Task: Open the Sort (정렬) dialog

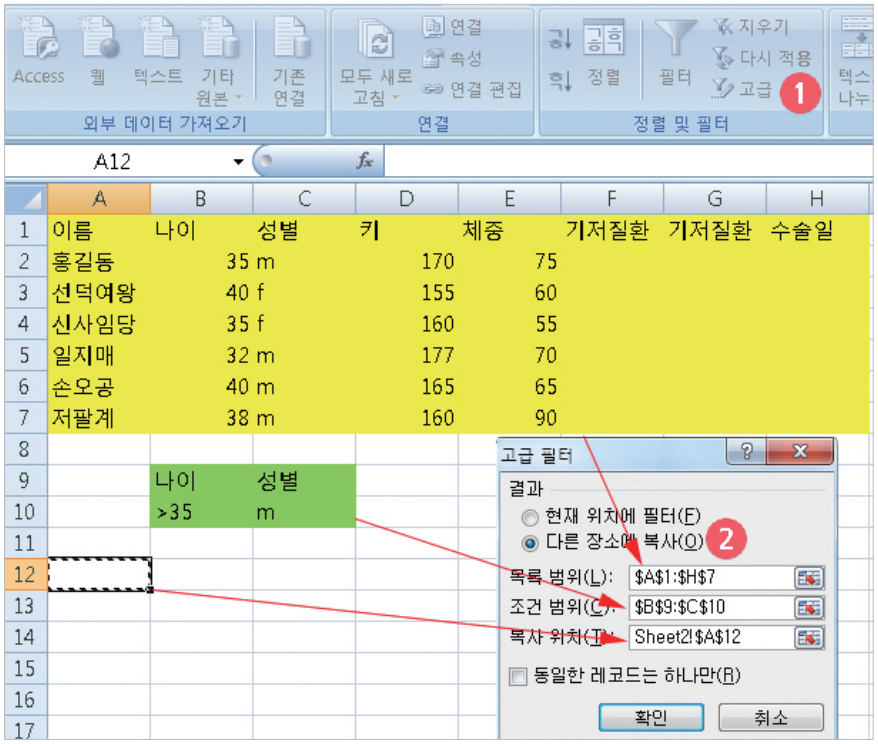Action: tap(604, 53)
